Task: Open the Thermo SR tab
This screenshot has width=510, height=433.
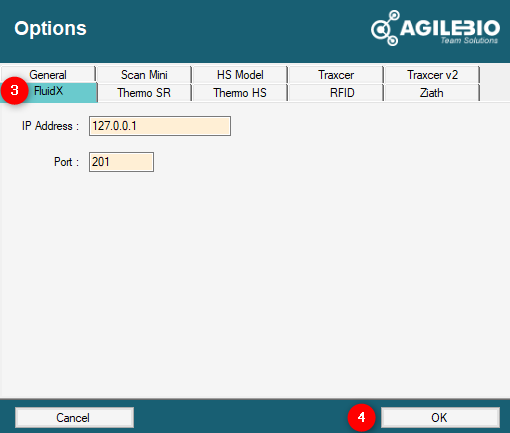Action: [x=144, y=92]
